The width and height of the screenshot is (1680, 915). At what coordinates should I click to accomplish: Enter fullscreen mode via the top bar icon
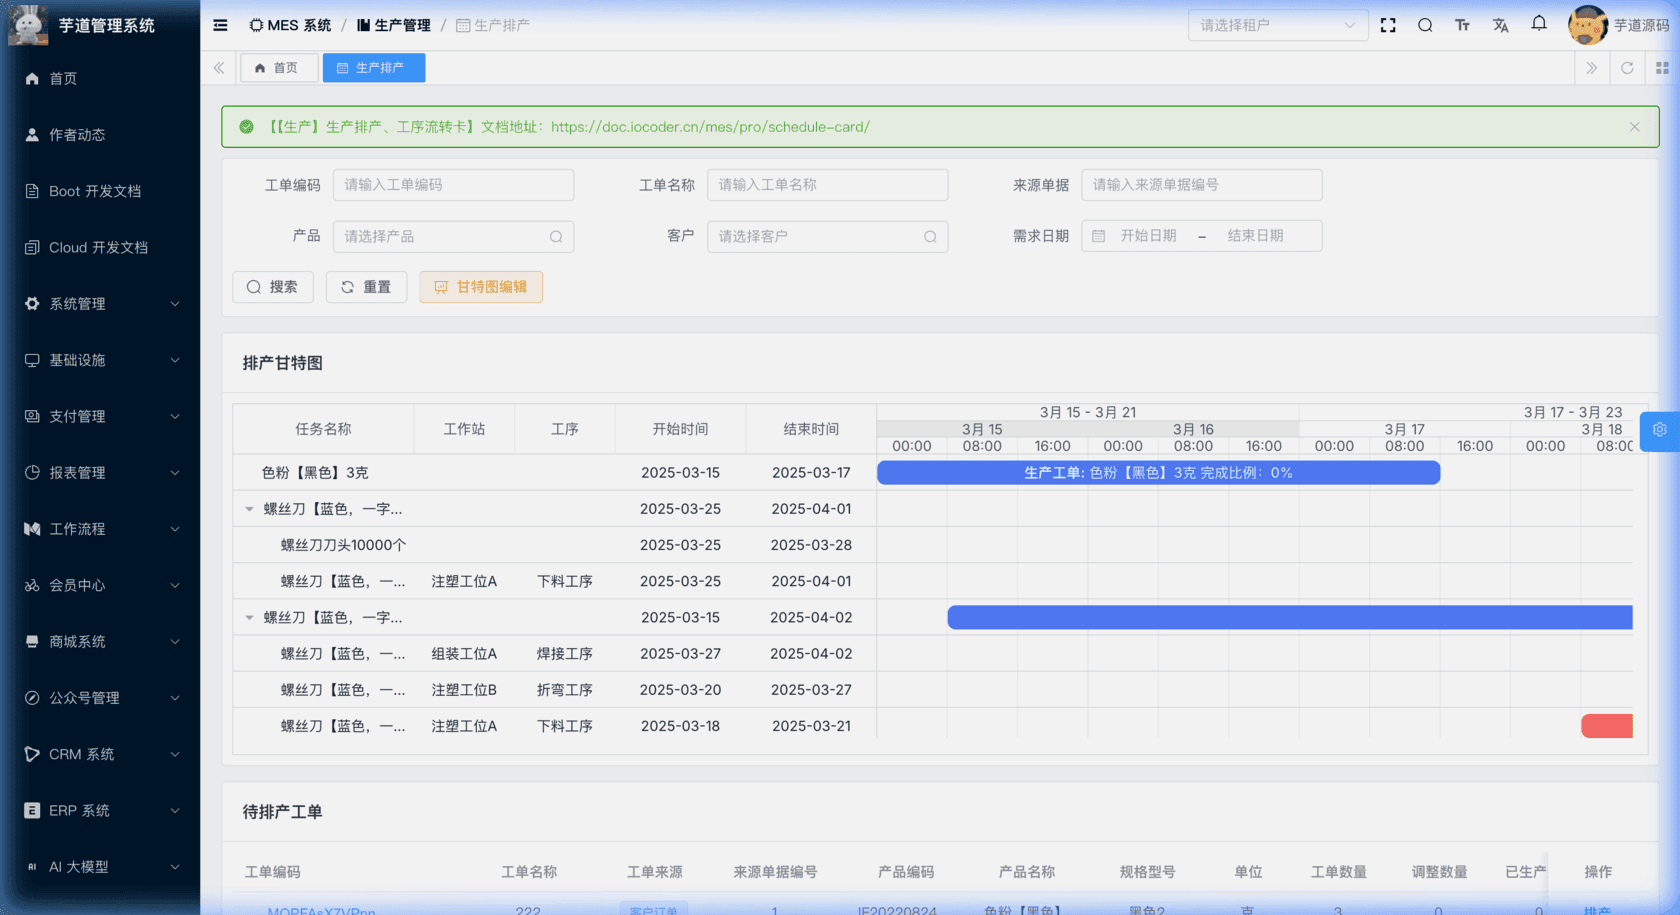click(x=1388, y=25)
